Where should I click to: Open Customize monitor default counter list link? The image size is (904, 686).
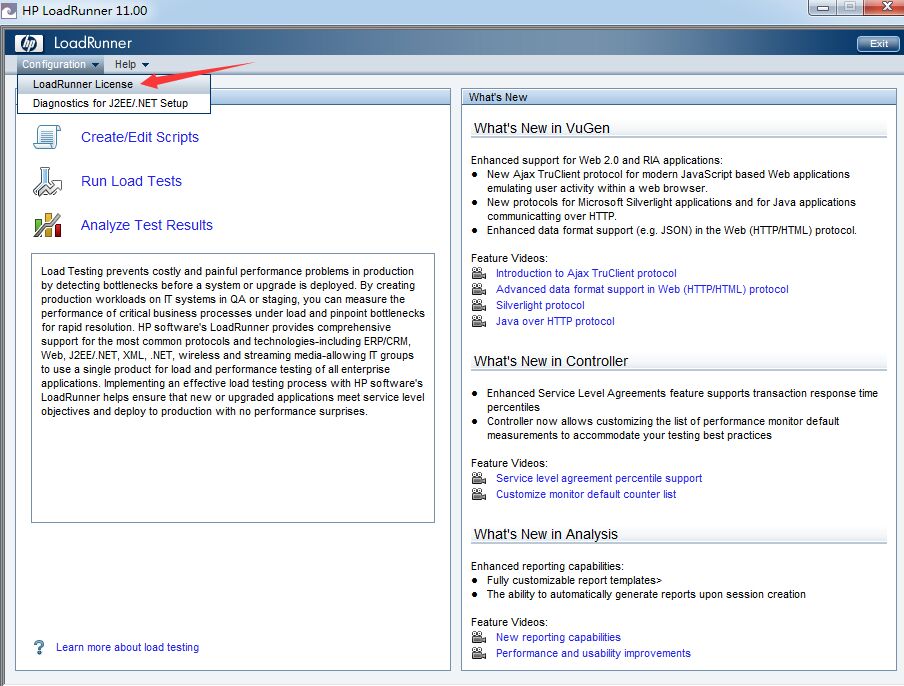point(586,495)
